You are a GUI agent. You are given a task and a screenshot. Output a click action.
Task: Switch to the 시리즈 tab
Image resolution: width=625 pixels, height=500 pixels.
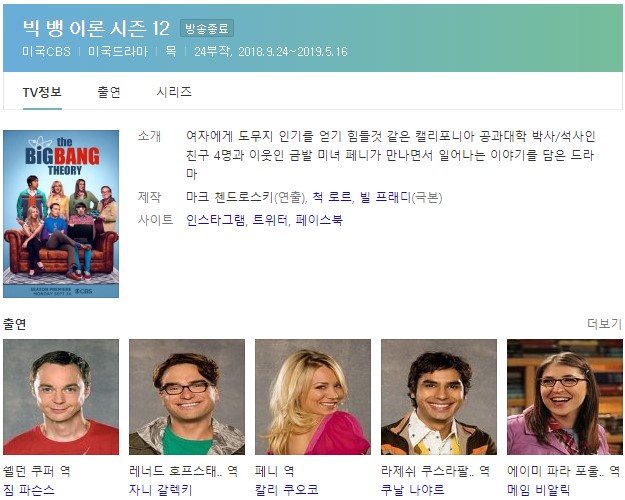[x=174, y=93]
